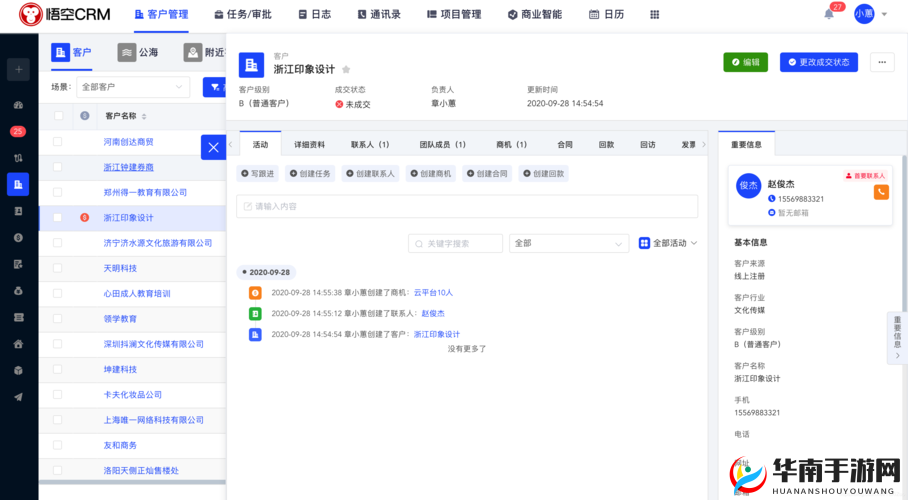
Task: Click the 俊杰 contact avatar
Action: [x=748, y=185]
